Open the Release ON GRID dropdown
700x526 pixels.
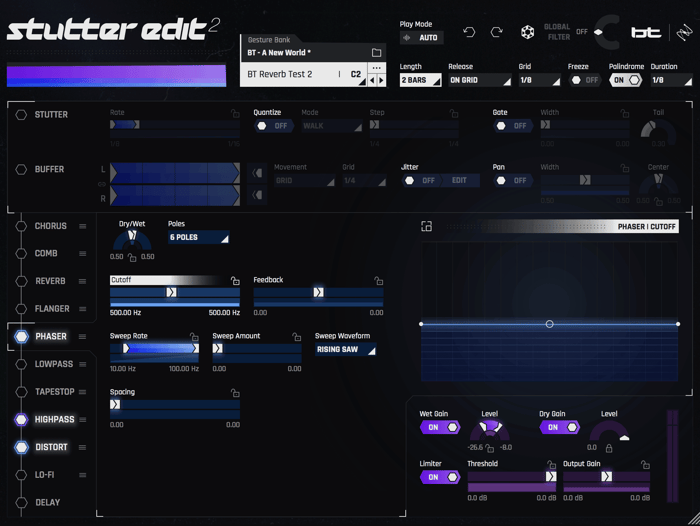click(x=480, y=80)
